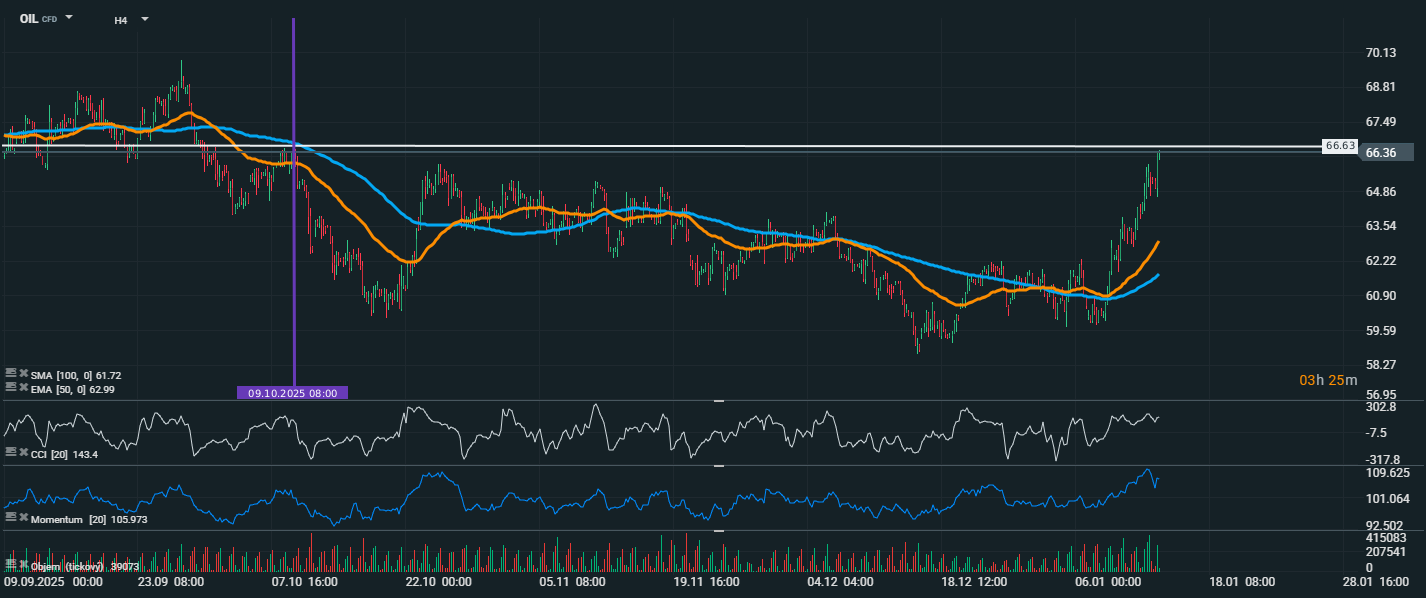
Task: Remove the CCI indicator
Action: point(23,453)
